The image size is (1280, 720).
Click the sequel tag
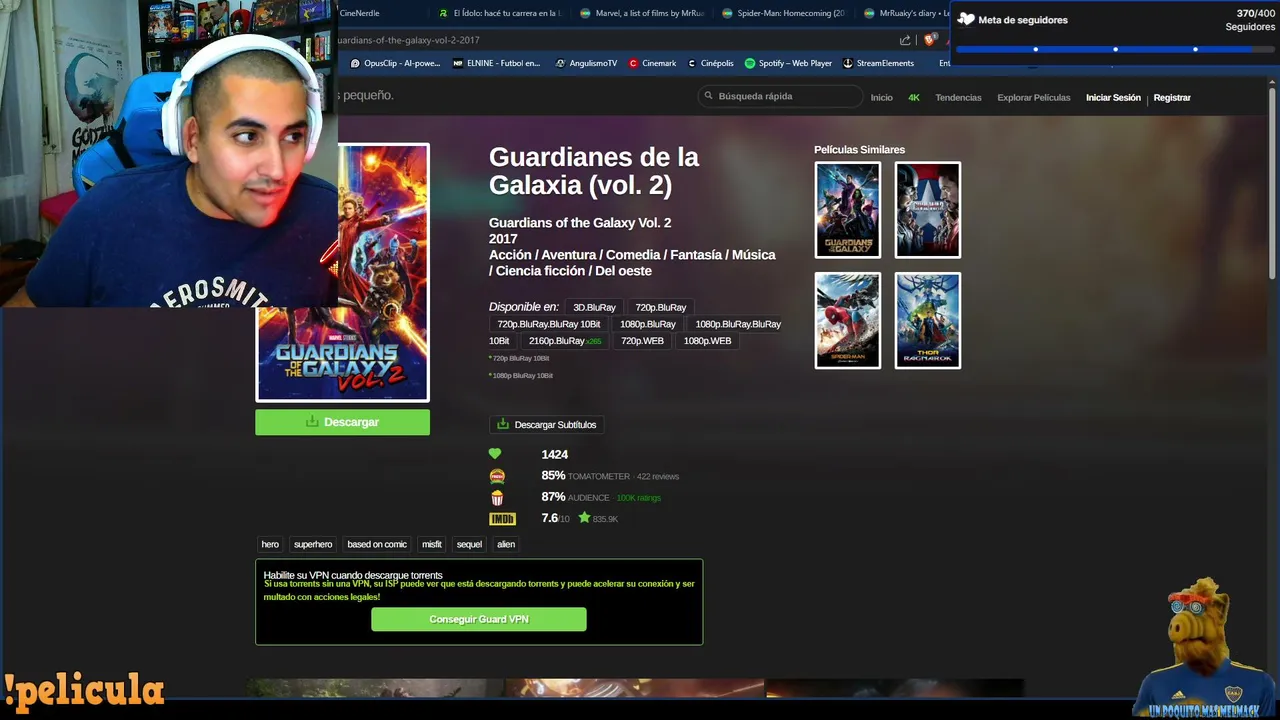coord(469,544)
